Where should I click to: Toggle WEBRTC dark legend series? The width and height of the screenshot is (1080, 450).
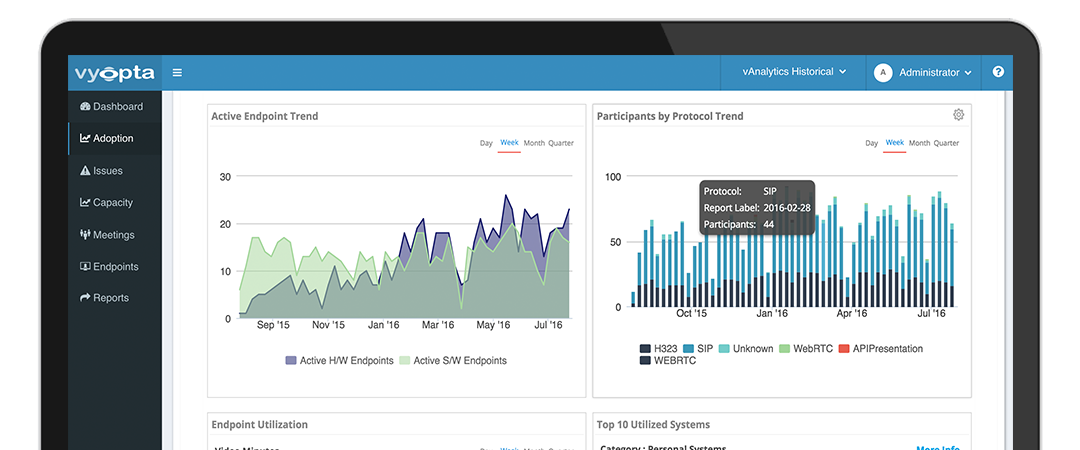668,360
